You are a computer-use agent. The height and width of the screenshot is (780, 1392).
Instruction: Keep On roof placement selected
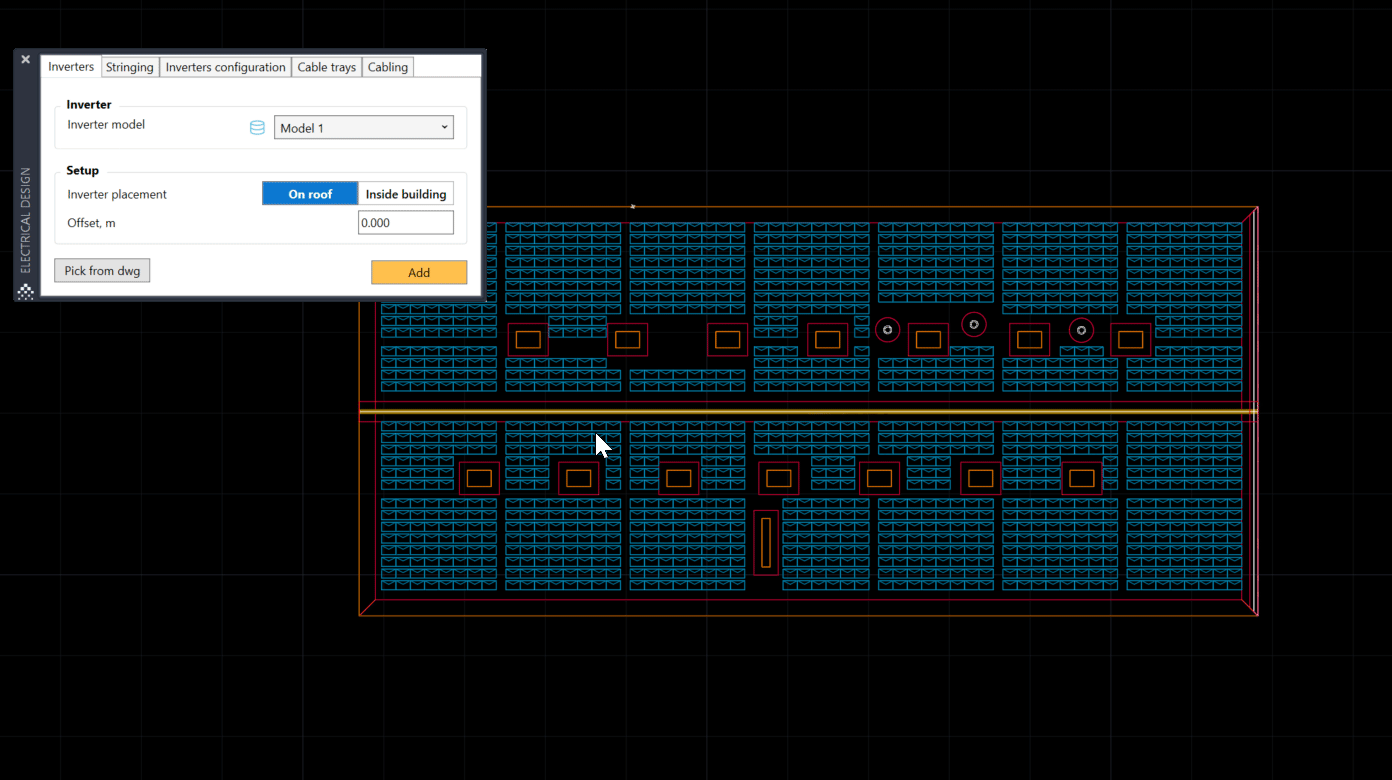point(310,193)
